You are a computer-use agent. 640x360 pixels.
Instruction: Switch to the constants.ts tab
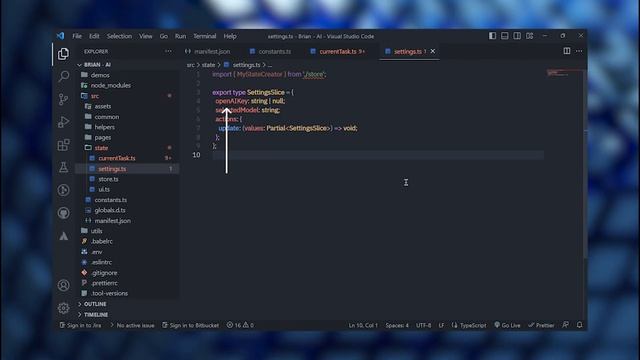(271, 51)
